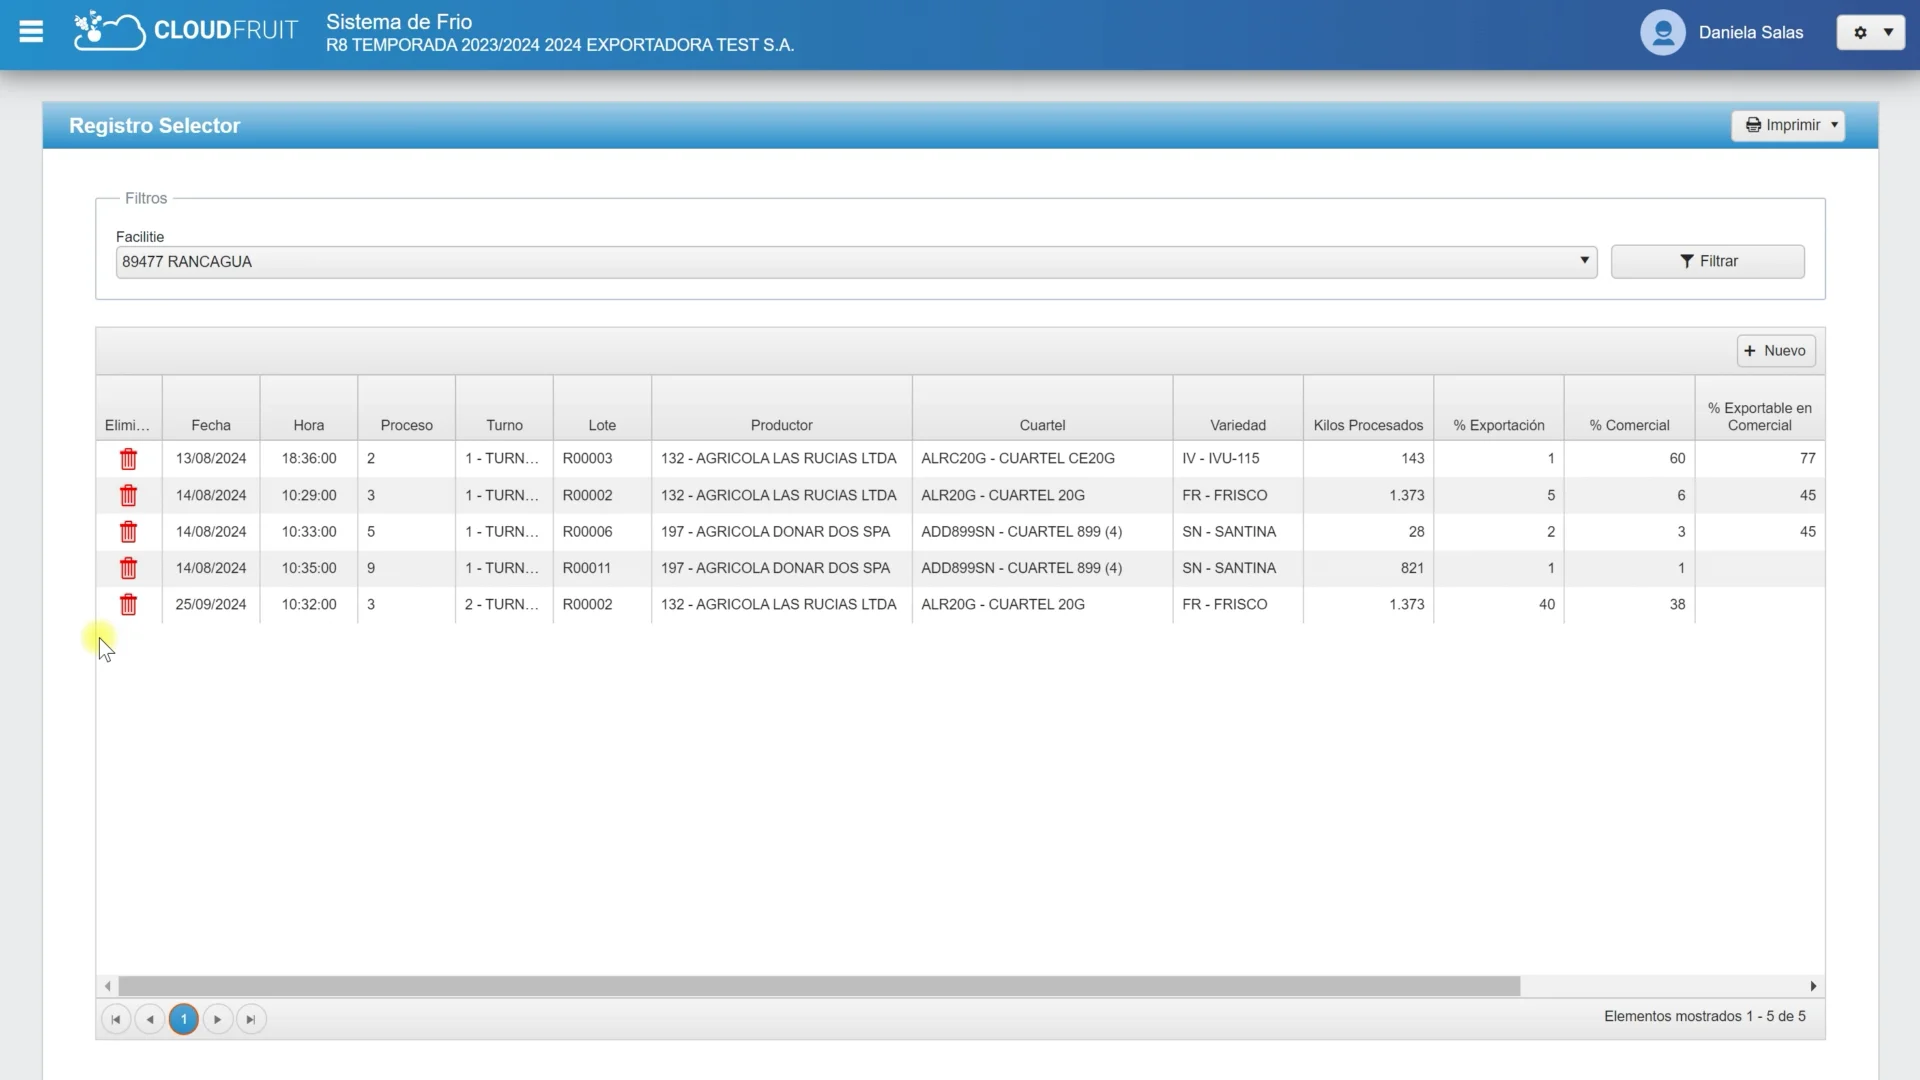Delete the 25/09/2024 record
1920x1080 pixels.
click(x=129, y=605)
